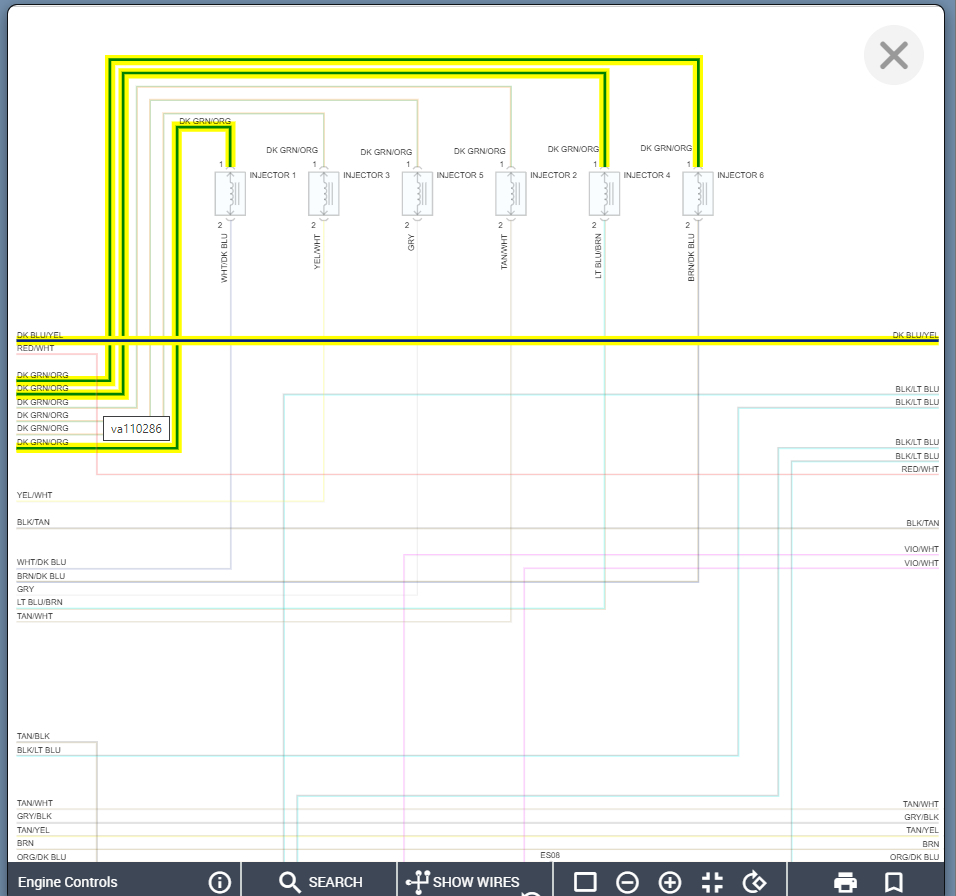Rotate the diagram using the rotate icon
Image resolution: width=956 pixels, height=896 pixels.
(x=754, y=882)
